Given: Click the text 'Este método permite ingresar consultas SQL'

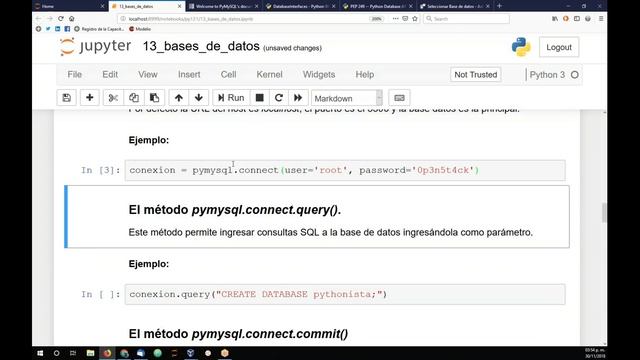Looking at the screenshot, I should click(223, 232).
